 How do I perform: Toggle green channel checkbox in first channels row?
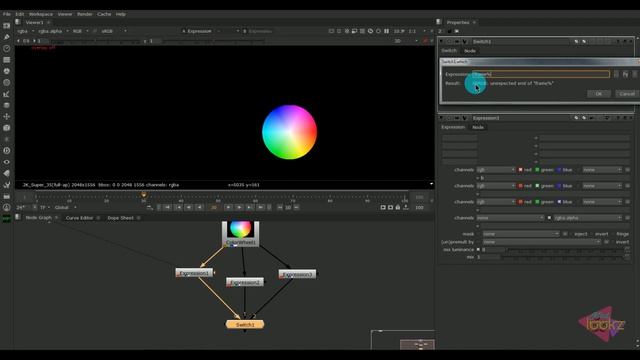(x=537, y=170)
